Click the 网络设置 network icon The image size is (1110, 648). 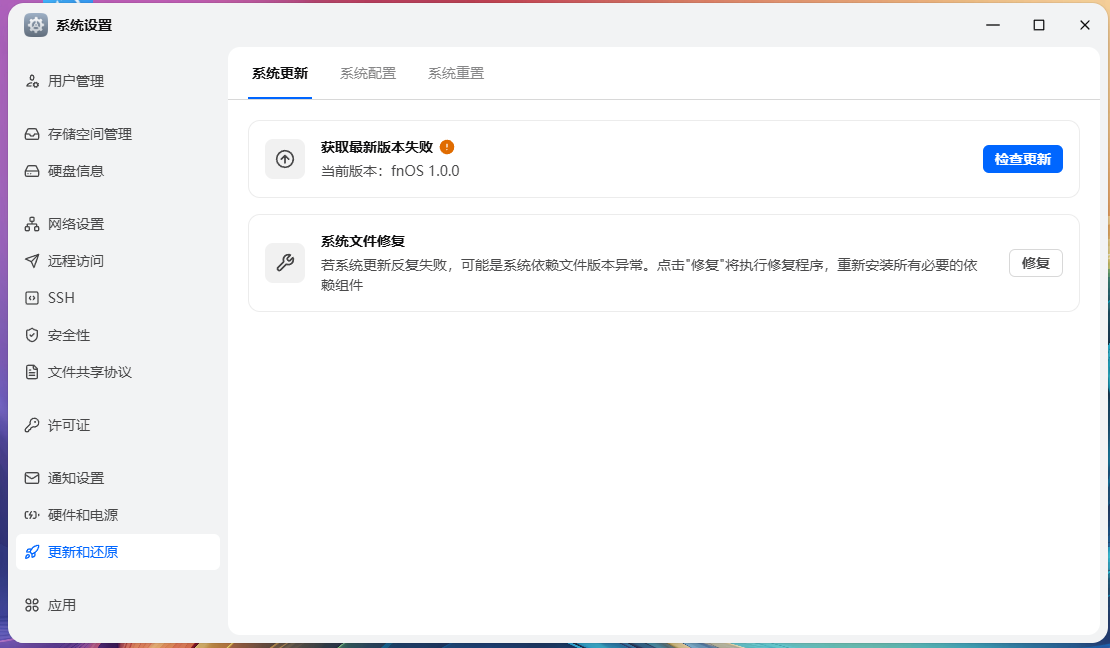click(32, 224)
